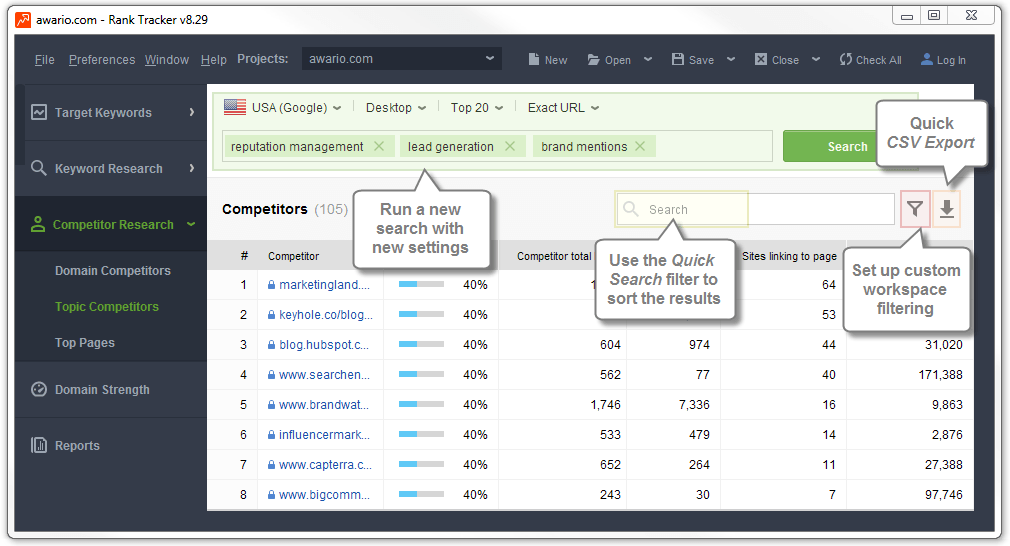Screen dimensions: 1010x546
Task: Click the lock icon beside blog.hubspot
Action: coord(271,345)
